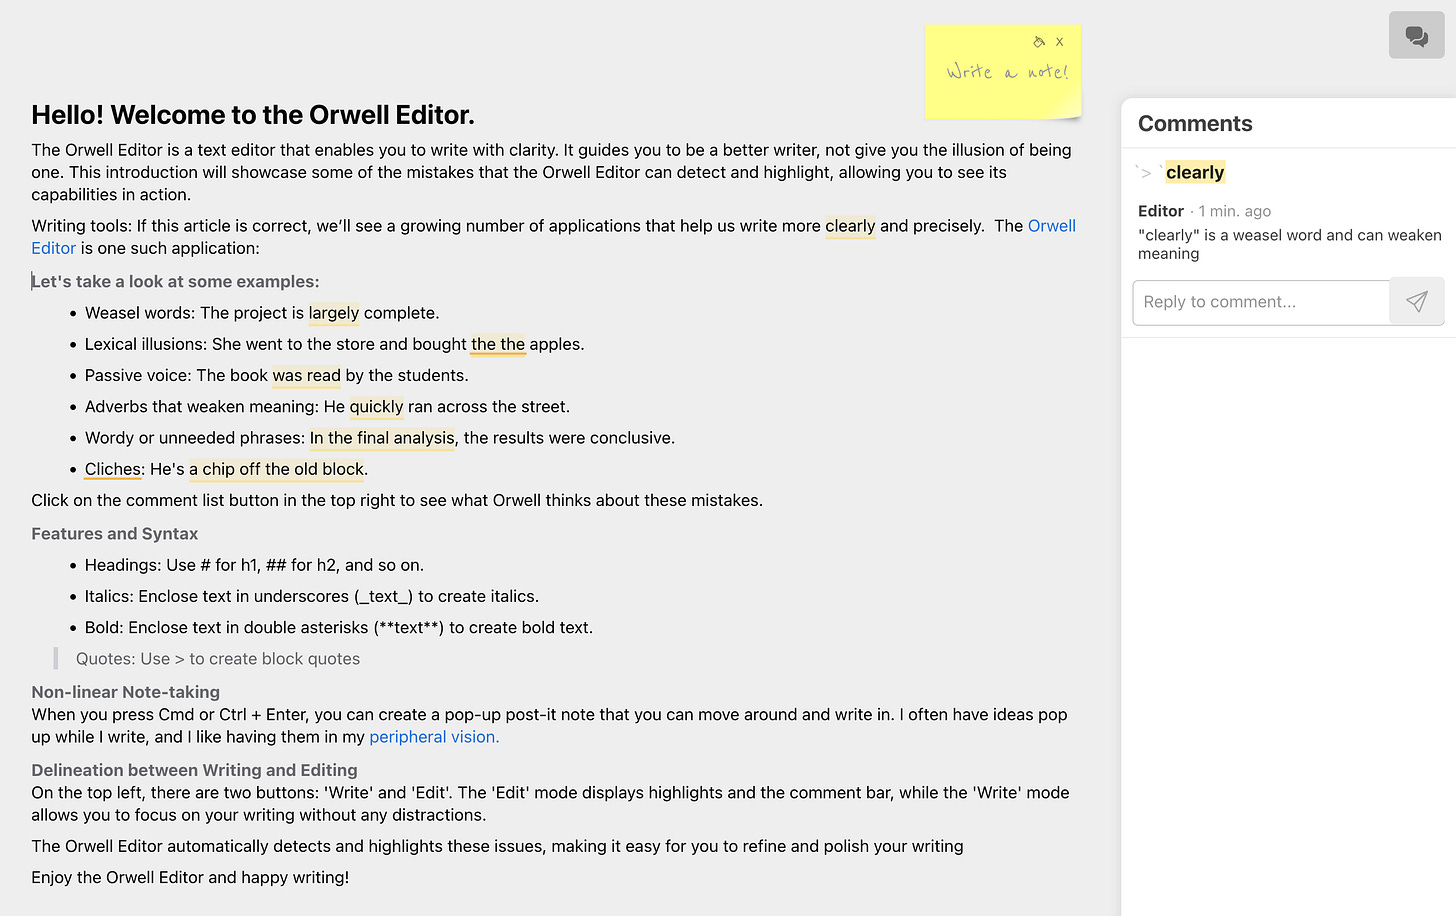Click 'Editor' comment author name

pyautogui.click(x=1161, y=211)
